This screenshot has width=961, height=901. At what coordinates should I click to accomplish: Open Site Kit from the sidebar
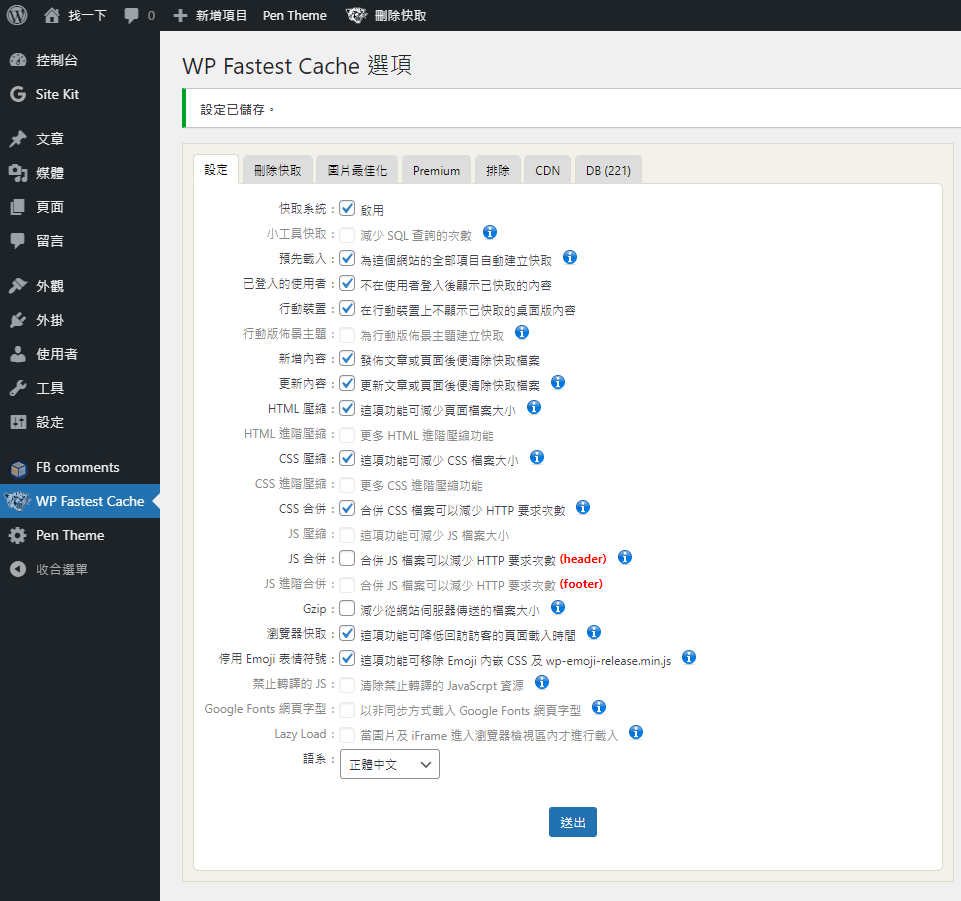click(x=57, y=94)
